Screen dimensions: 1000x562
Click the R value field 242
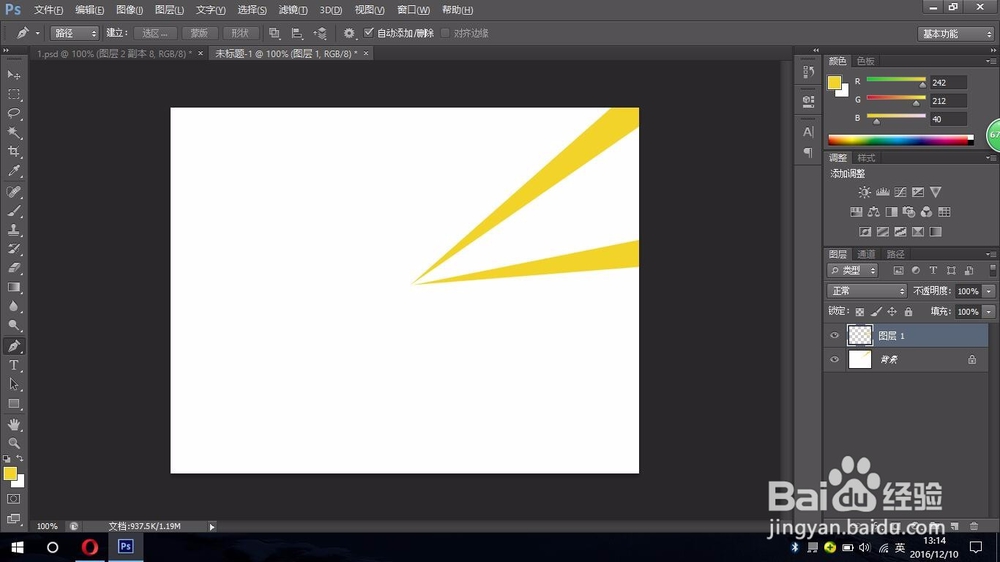tap(948, 82)
